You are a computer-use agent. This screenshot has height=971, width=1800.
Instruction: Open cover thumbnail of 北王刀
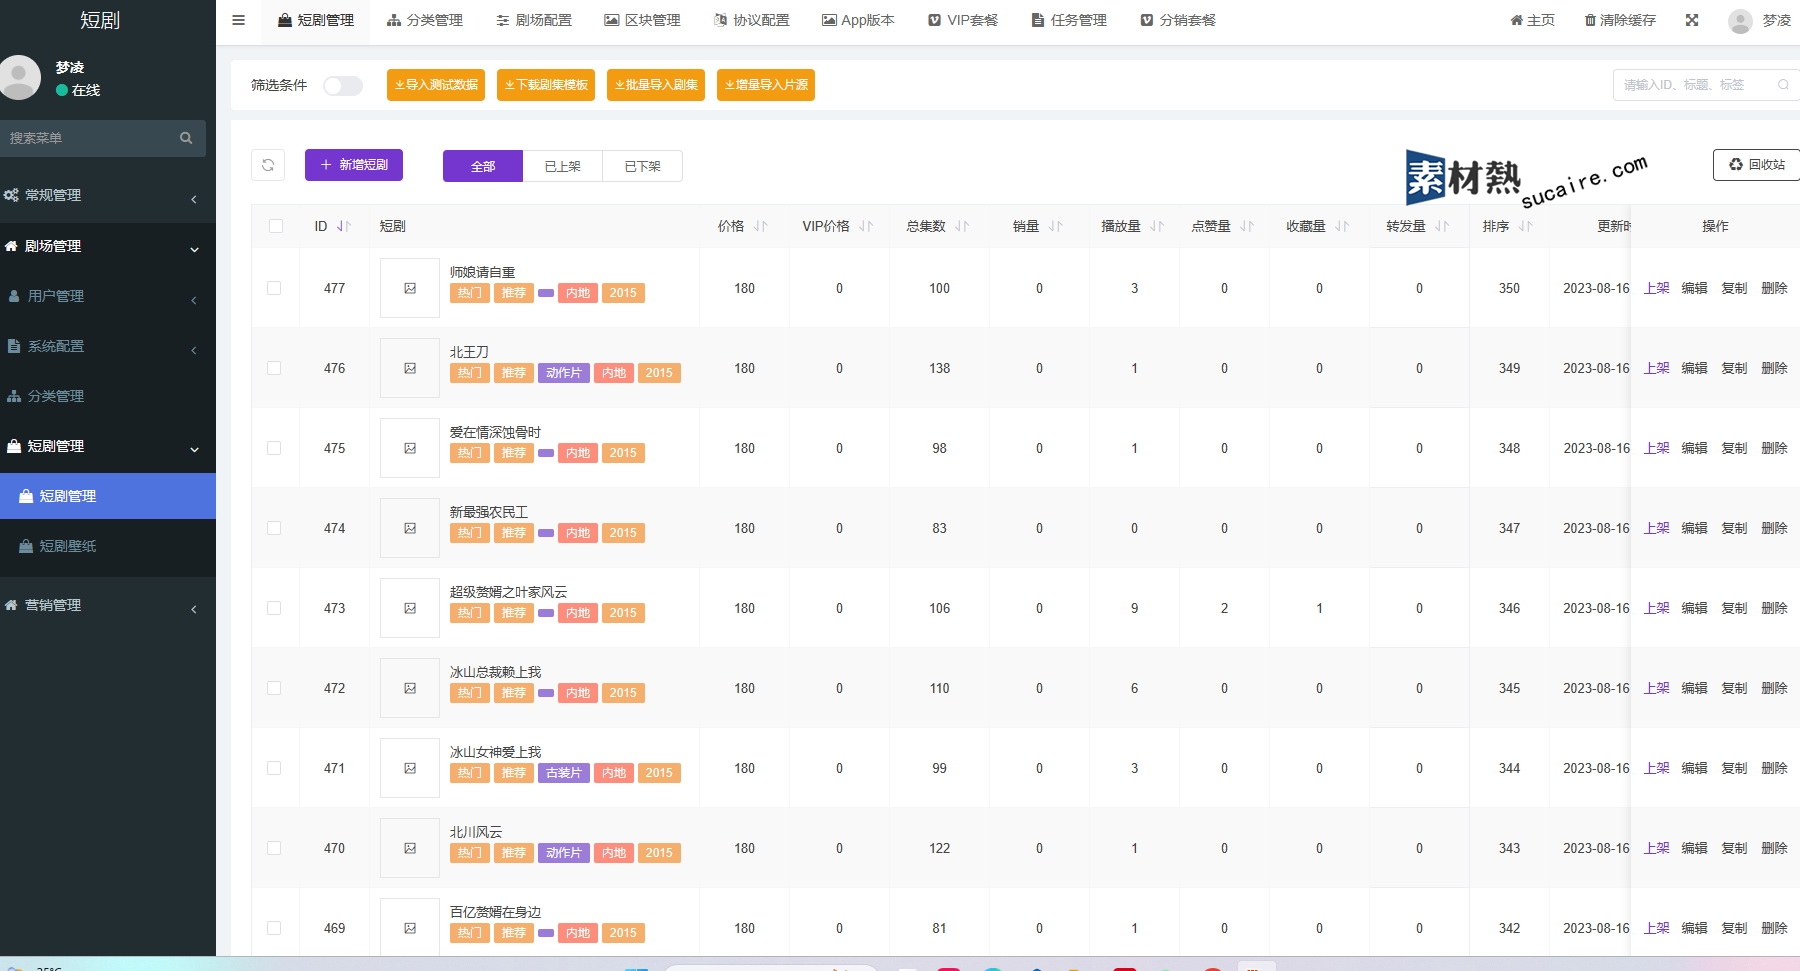click(x=410, y=368)
